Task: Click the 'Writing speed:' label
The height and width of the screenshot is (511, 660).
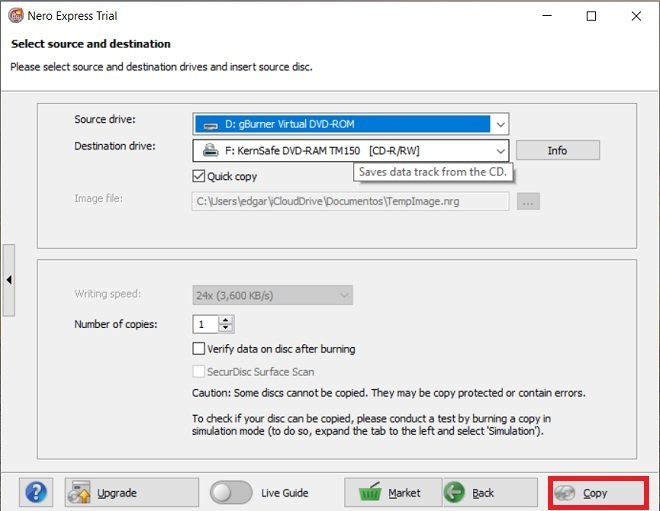Action: coord(107,294)
